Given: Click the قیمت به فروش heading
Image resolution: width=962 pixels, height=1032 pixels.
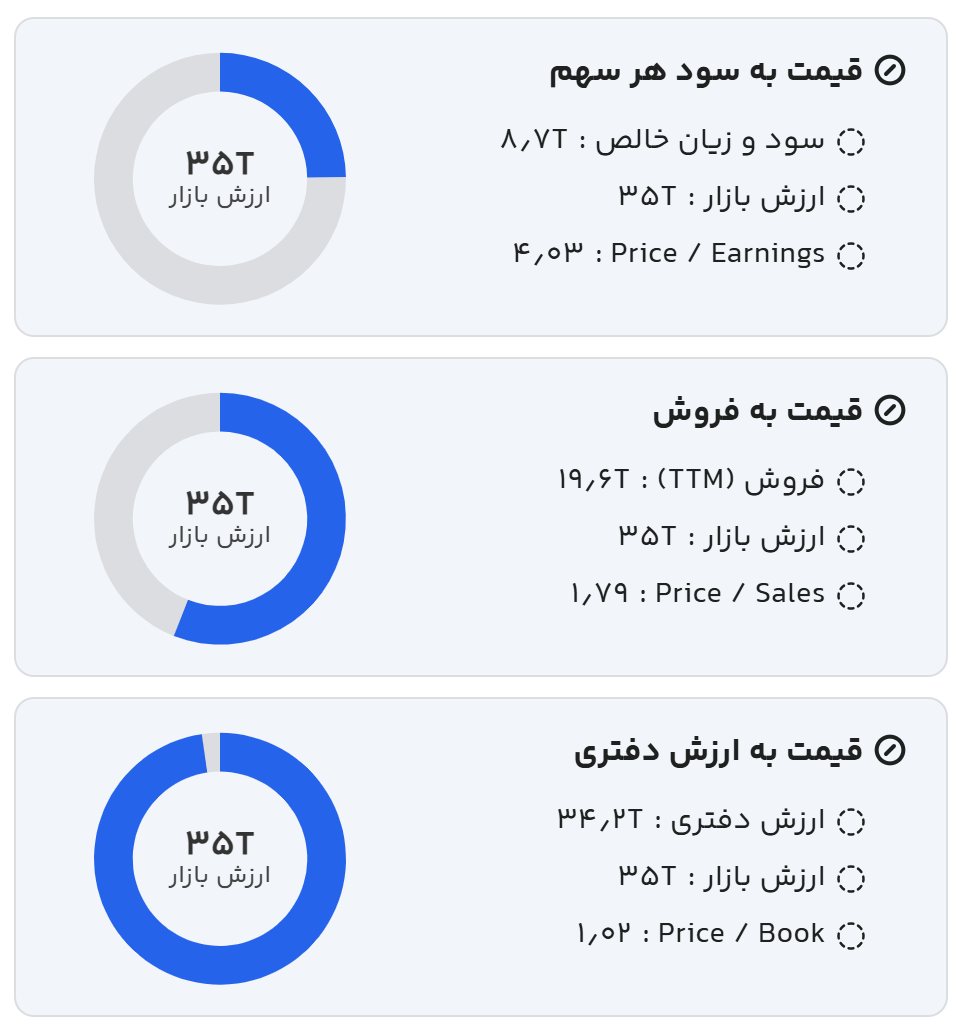Looking at the screenshot, I should pyautogui.click(x=757, y=411).
